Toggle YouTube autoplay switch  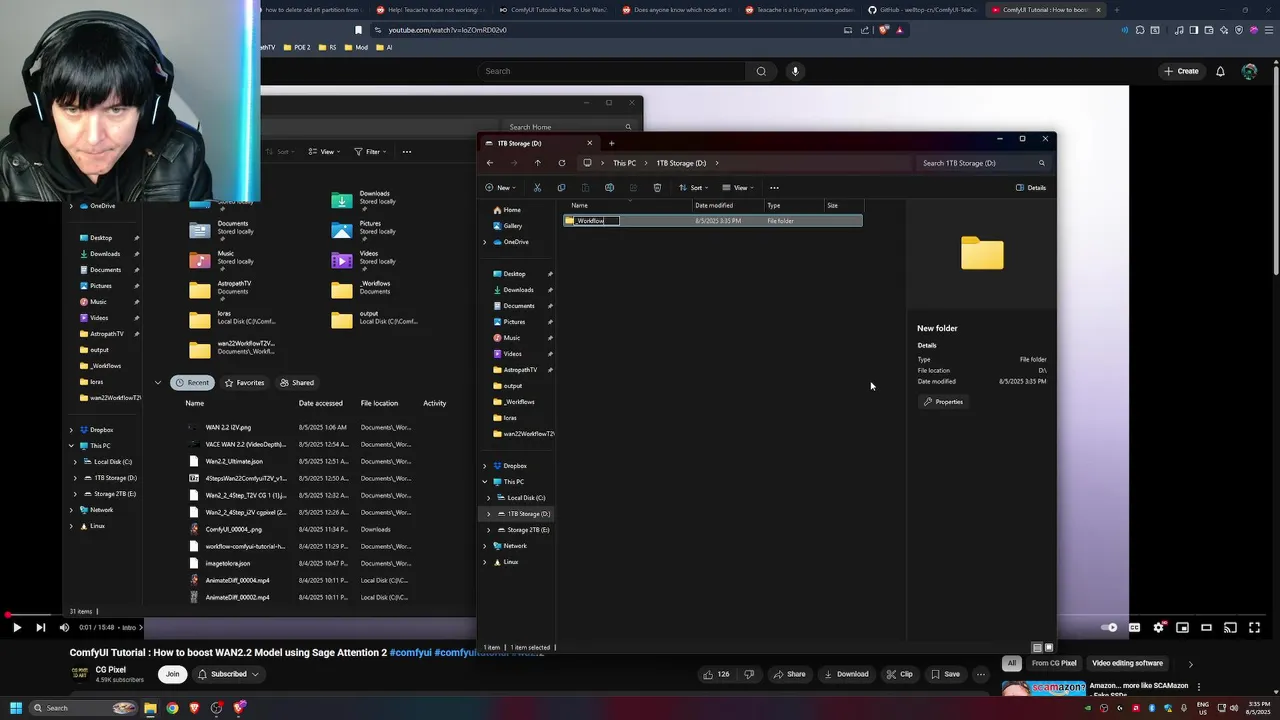point(1109,628)
